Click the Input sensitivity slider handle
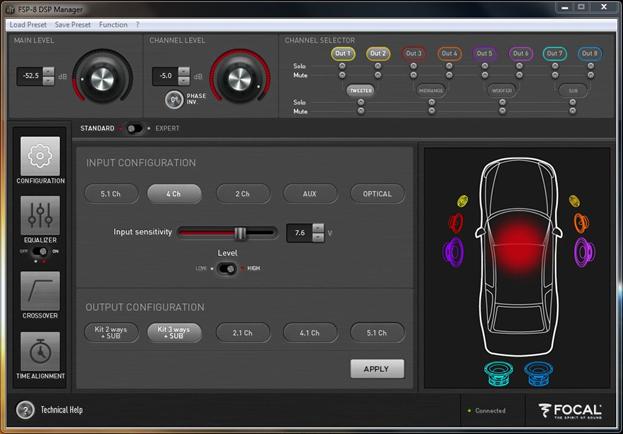Image resolution: width=623 pixels, height=434 pixels. (x=240, y=232)
